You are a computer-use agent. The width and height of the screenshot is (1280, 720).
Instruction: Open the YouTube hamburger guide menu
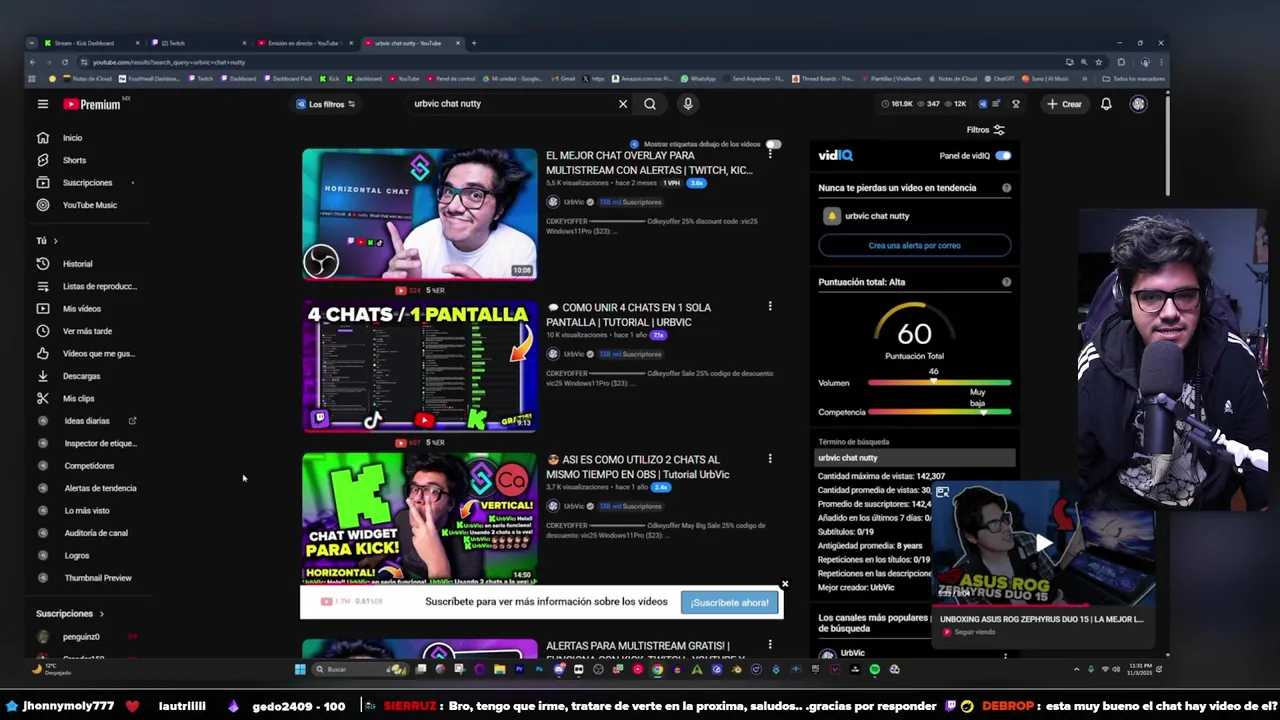point(43,104)
